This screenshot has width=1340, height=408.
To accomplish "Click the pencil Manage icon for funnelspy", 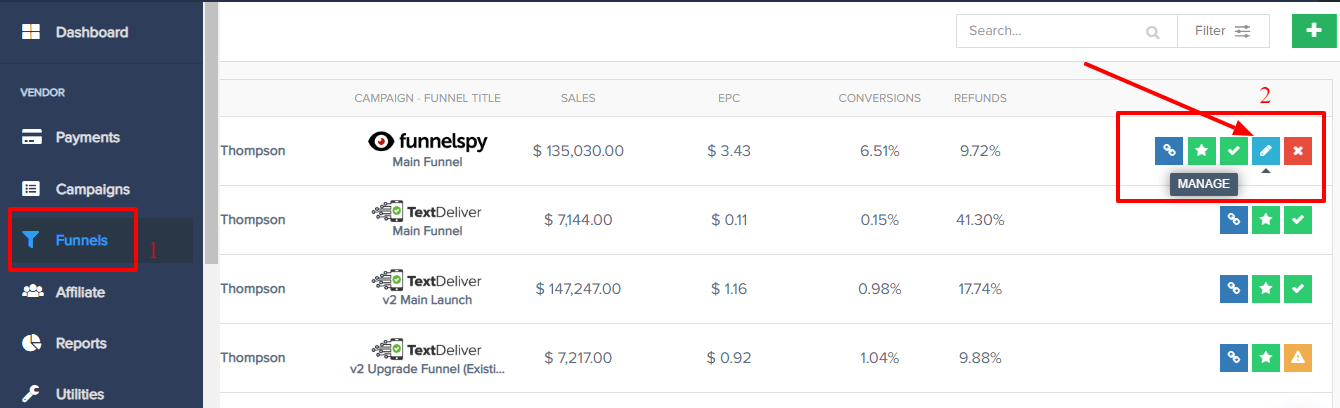I will click(x=1265, y=151).
